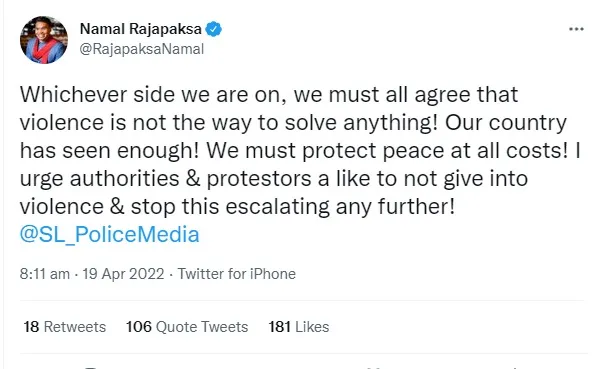Open the Twitter for iPhone source link
Viewport: 598px width, 369px height.
[236, 274]
